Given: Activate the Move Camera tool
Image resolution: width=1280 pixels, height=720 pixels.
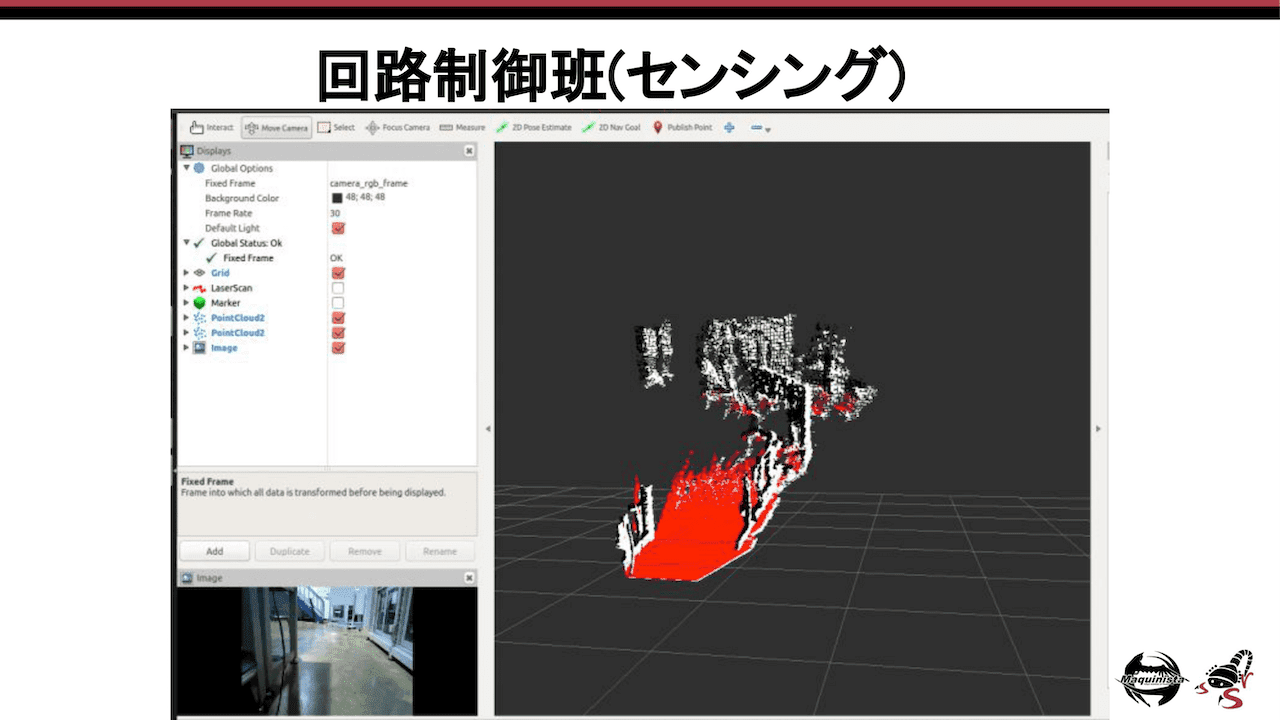Looking at the screenshot, I should point(277,128).
